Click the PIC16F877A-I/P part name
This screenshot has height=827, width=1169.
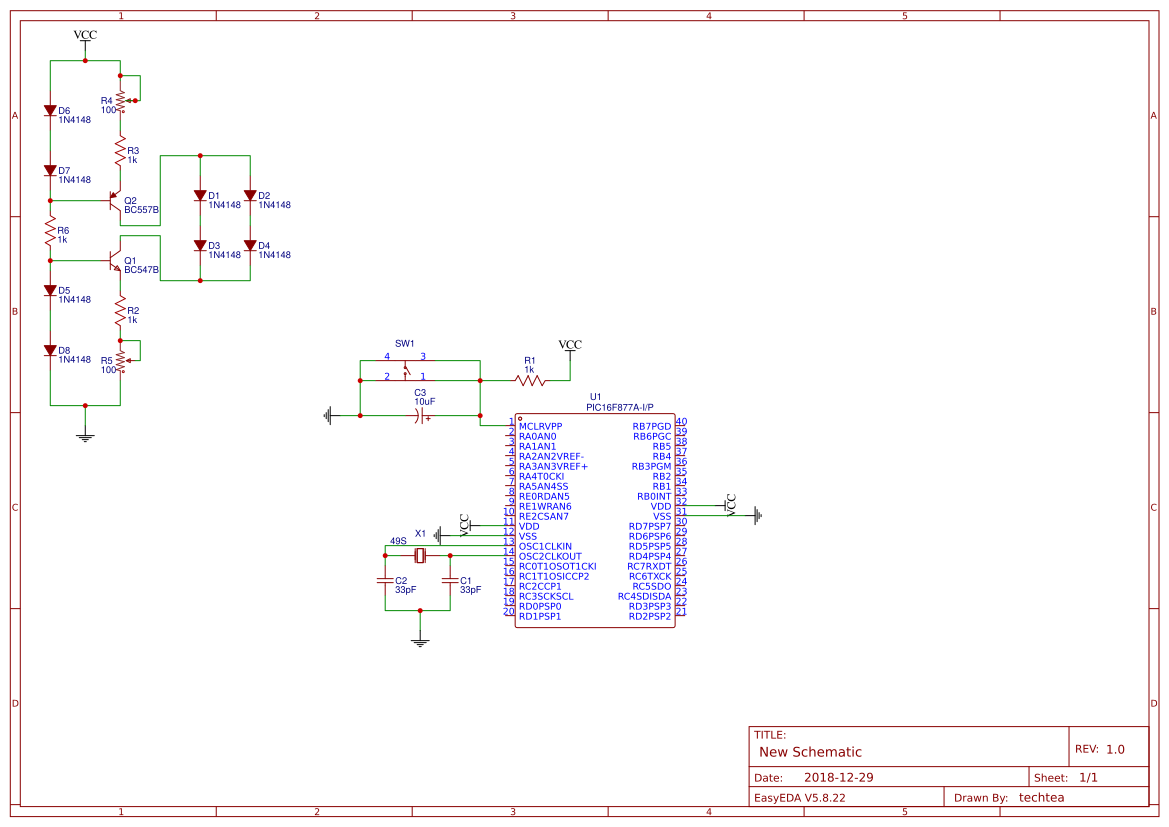point(620,407)
